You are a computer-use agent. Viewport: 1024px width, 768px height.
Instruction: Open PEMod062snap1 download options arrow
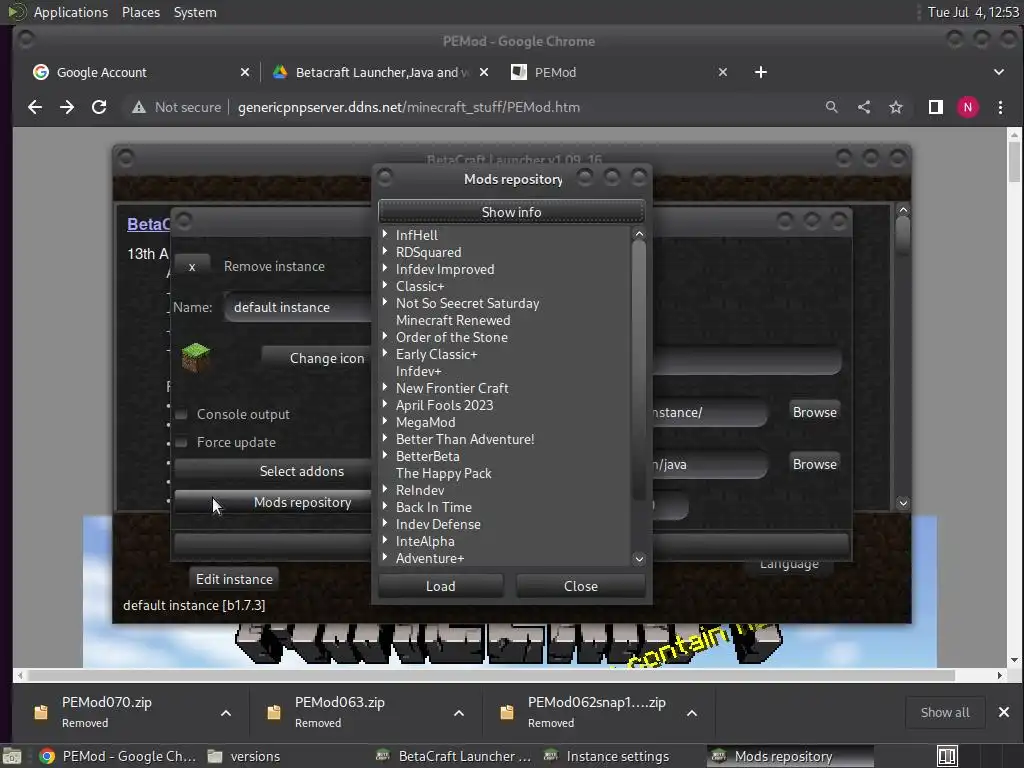coord(692,712)
